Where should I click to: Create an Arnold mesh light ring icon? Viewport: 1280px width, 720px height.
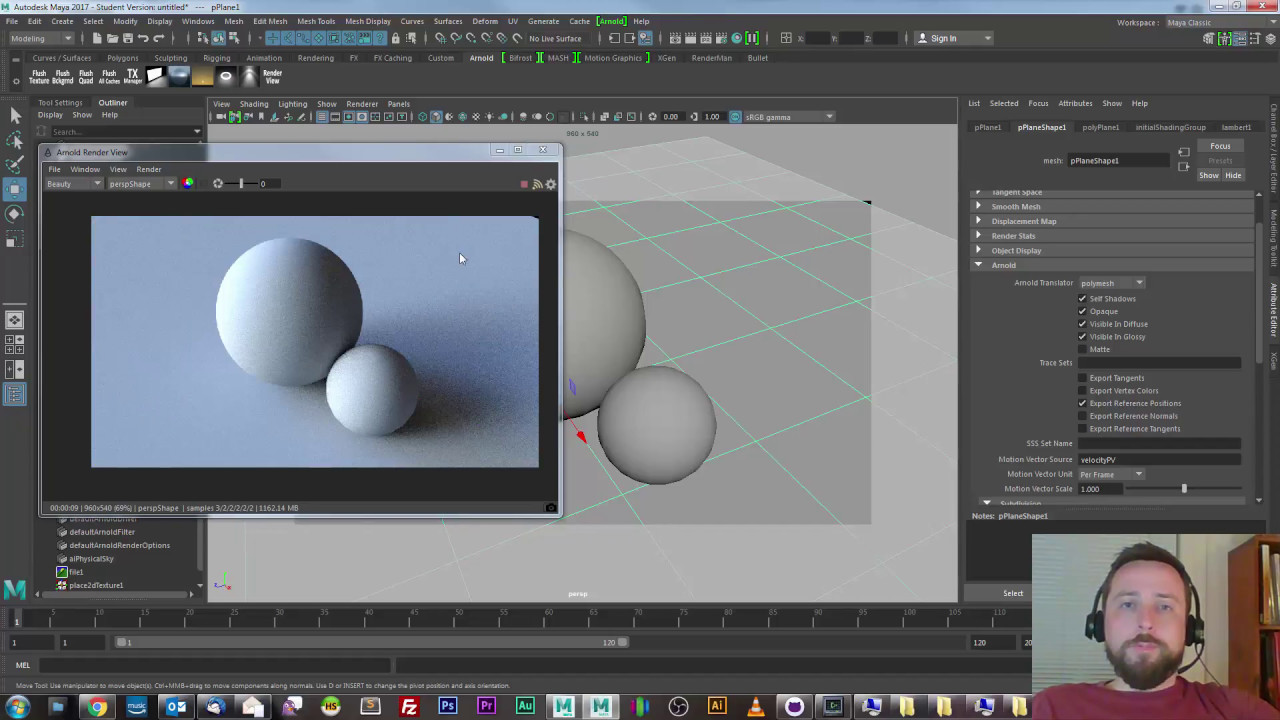tap(226, 77)
